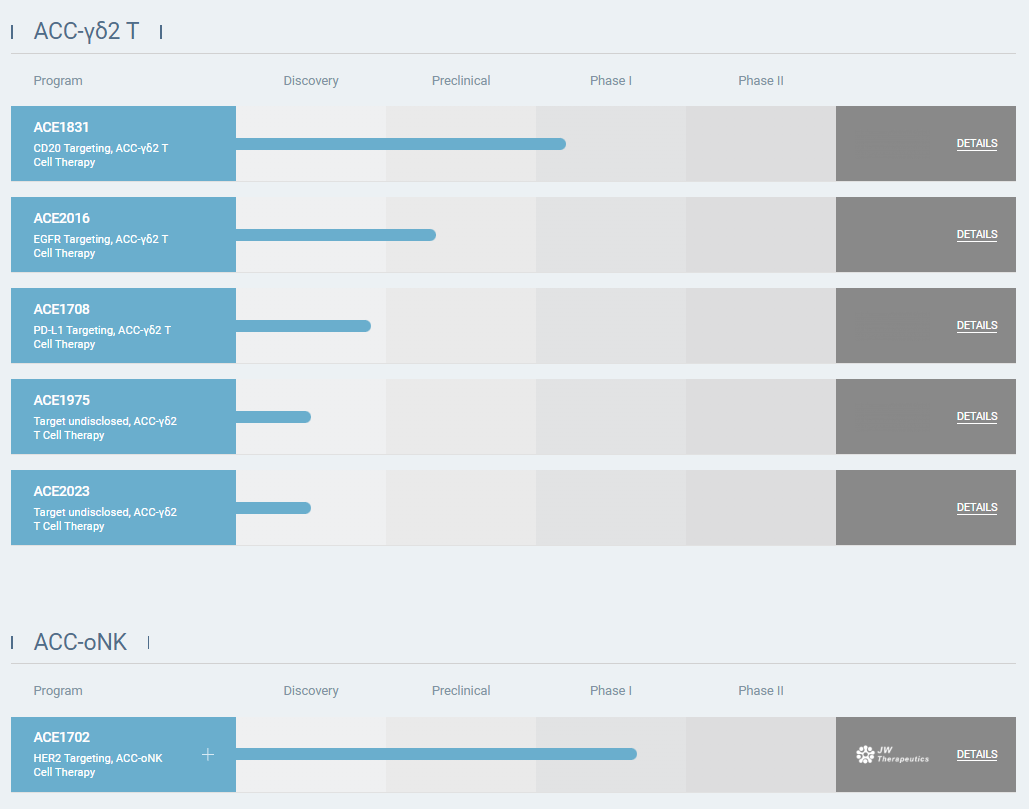Click the ACC-oNK section heading
1029x809 pixels.
click(x=80, y=642)
